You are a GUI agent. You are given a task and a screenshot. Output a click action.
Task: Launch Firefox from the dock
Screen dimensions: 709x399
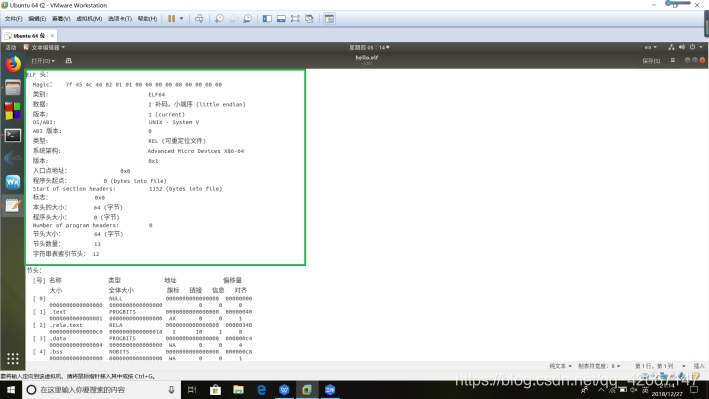point(13,64)
